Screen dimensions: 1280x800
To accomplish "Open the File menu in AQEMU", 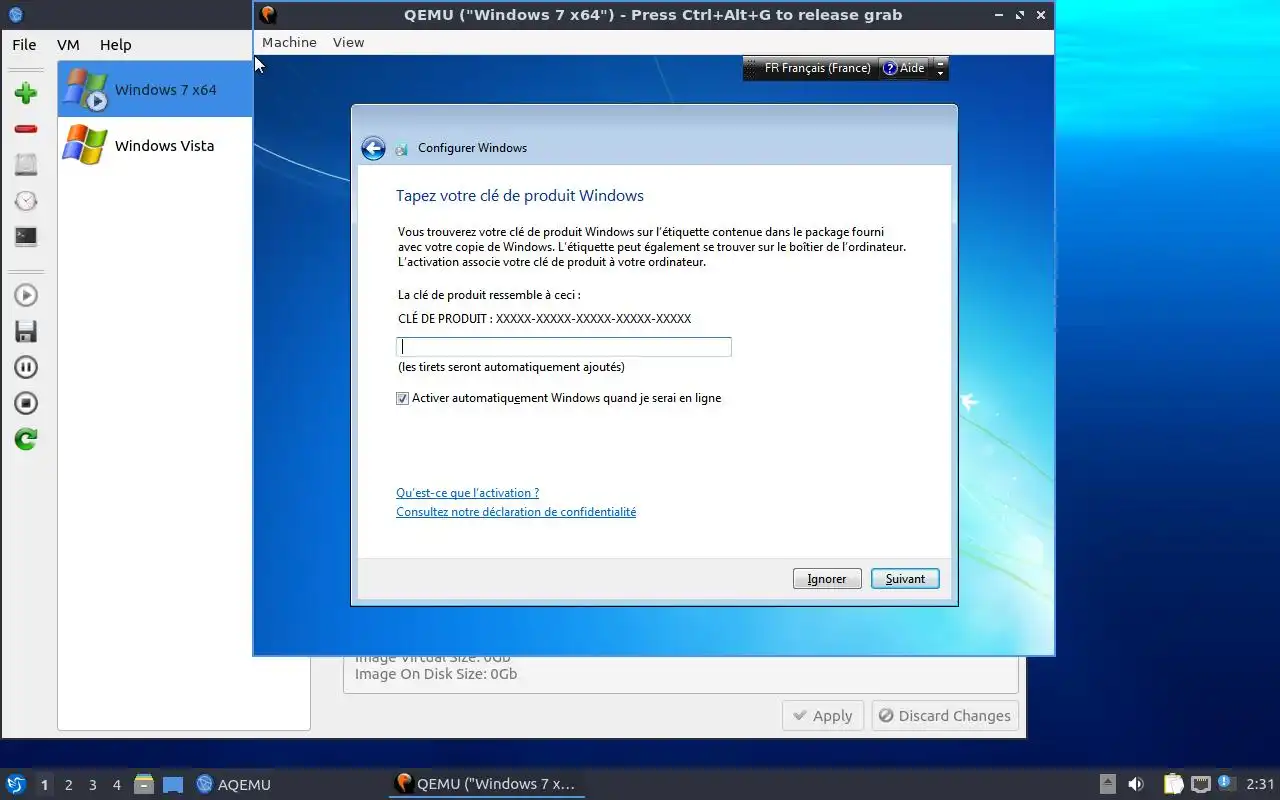I will [24, 44].
